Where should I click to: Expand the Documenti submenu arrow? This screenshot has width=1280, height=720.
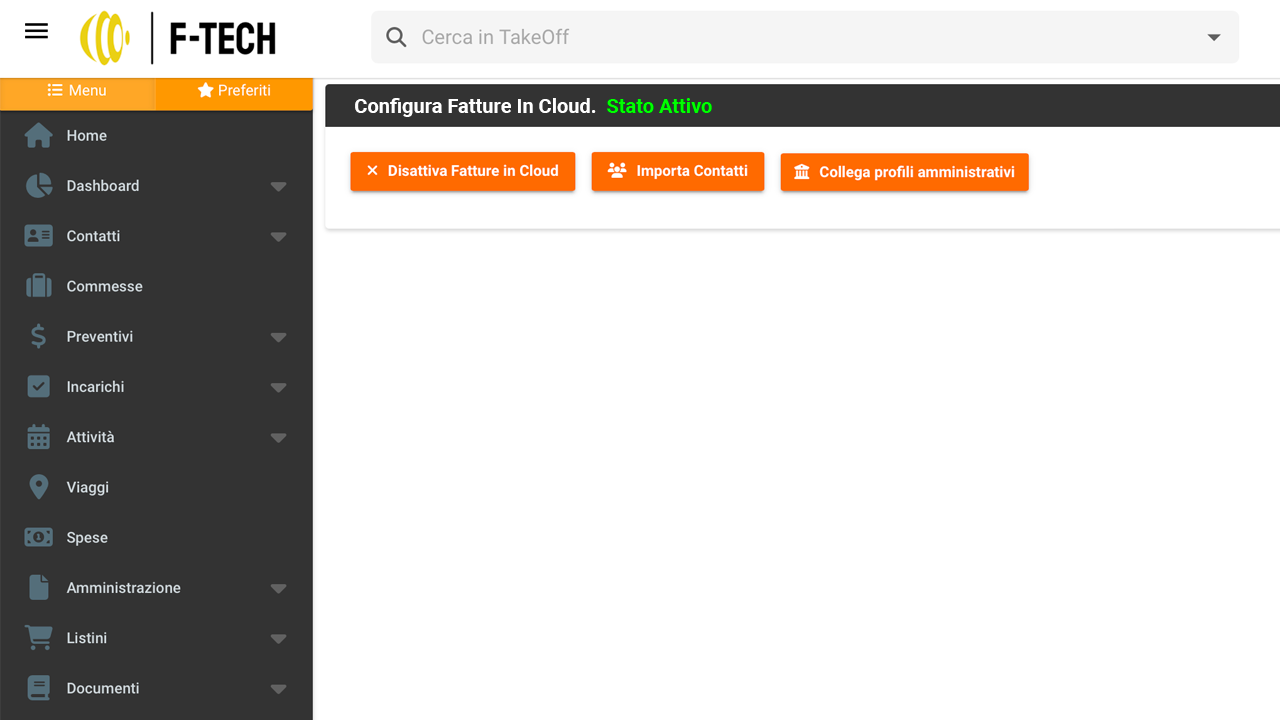[x=279, y=688]
